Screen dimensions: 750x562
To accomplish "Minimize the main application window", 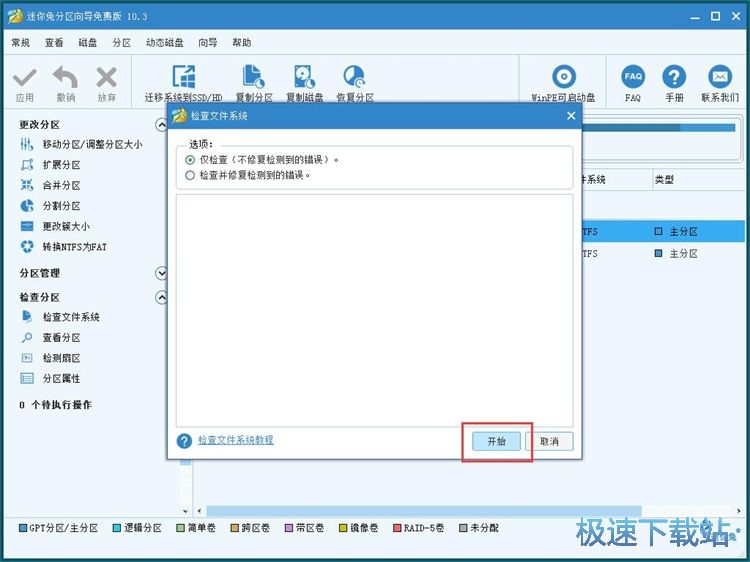I will [695, 17].
